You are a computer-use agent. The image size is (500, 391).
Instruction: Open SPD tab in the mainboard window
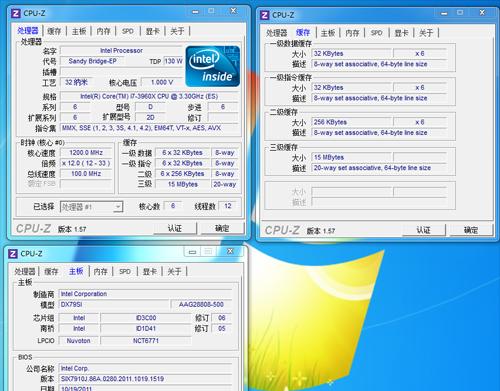click(125, 271)
